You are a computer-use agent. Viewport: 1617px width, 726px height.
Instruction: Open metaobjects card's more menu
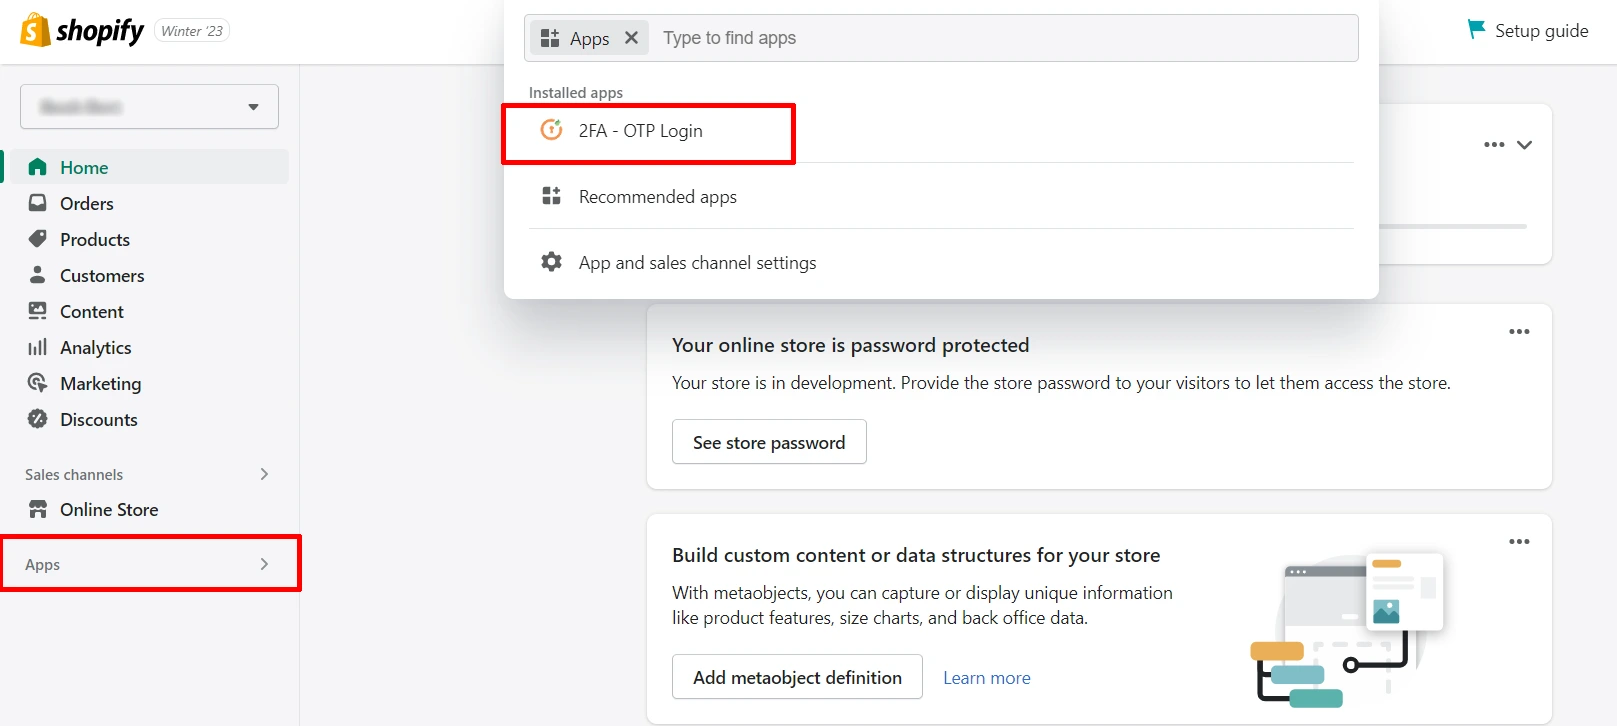tap(1519, 542)
